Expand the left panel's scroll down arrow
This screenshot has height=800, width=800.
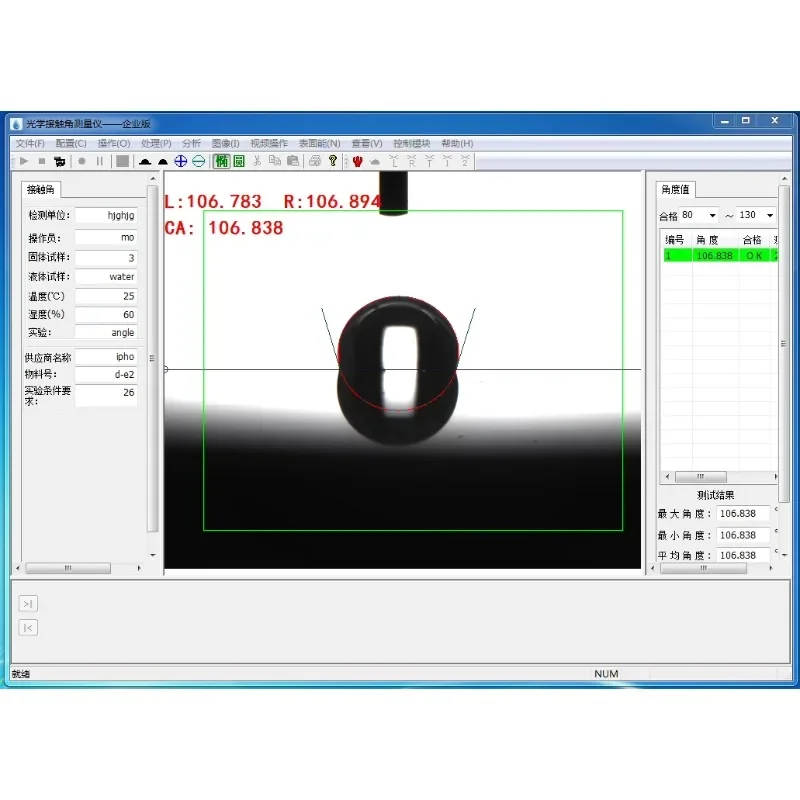(153, 555)
